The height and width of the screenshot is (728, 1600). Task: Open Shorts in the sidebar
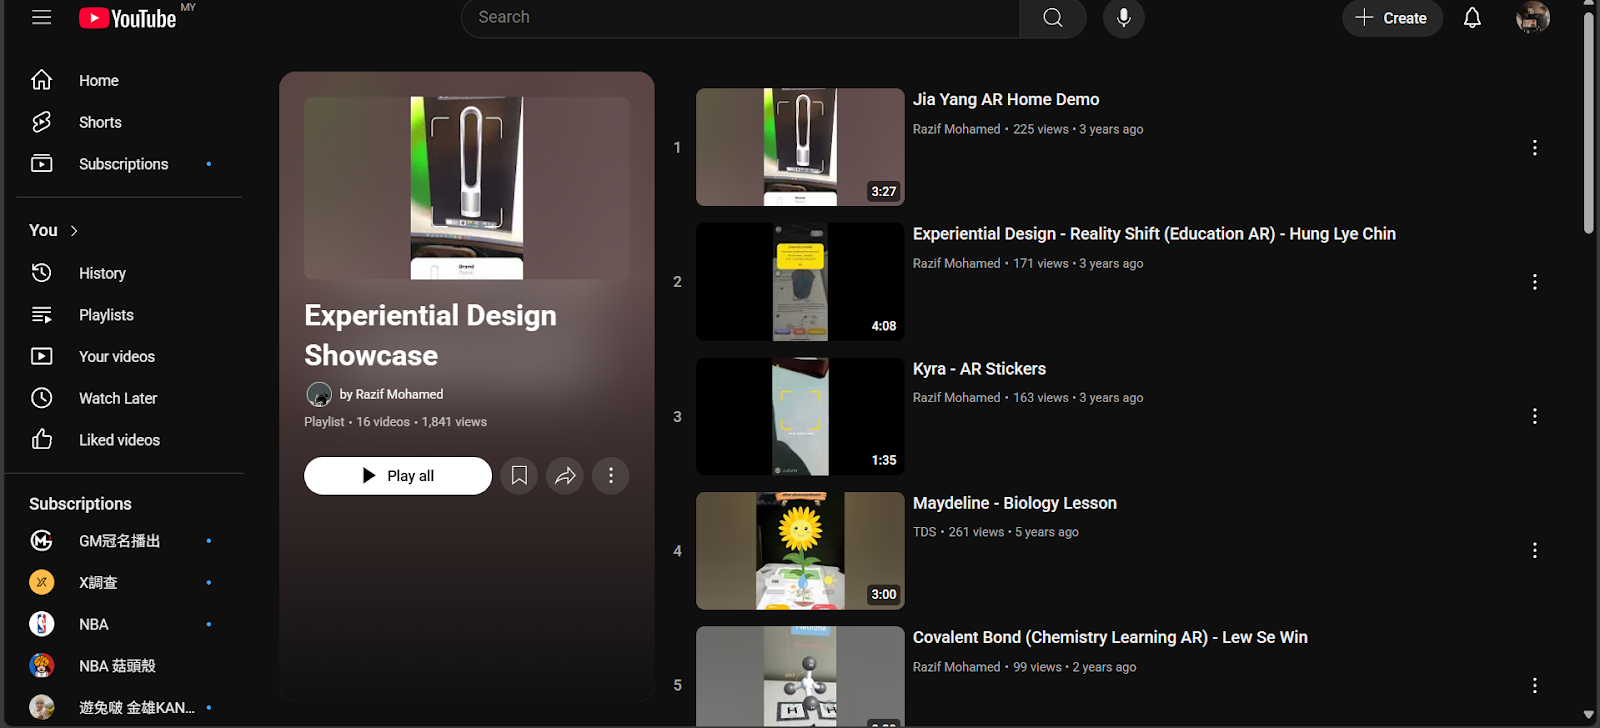(129, 122)
